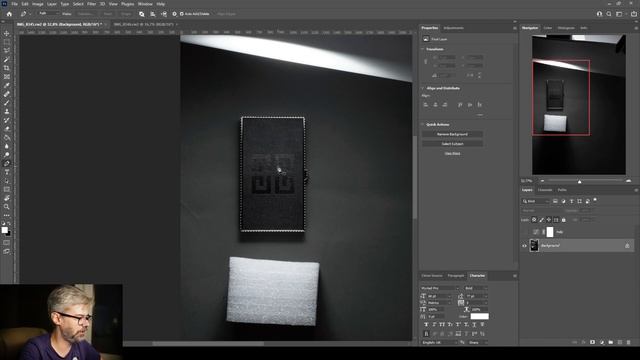Filter layers by type layers icon
The width and height of the screenshot is (640, 360).
tap(571, 201)
